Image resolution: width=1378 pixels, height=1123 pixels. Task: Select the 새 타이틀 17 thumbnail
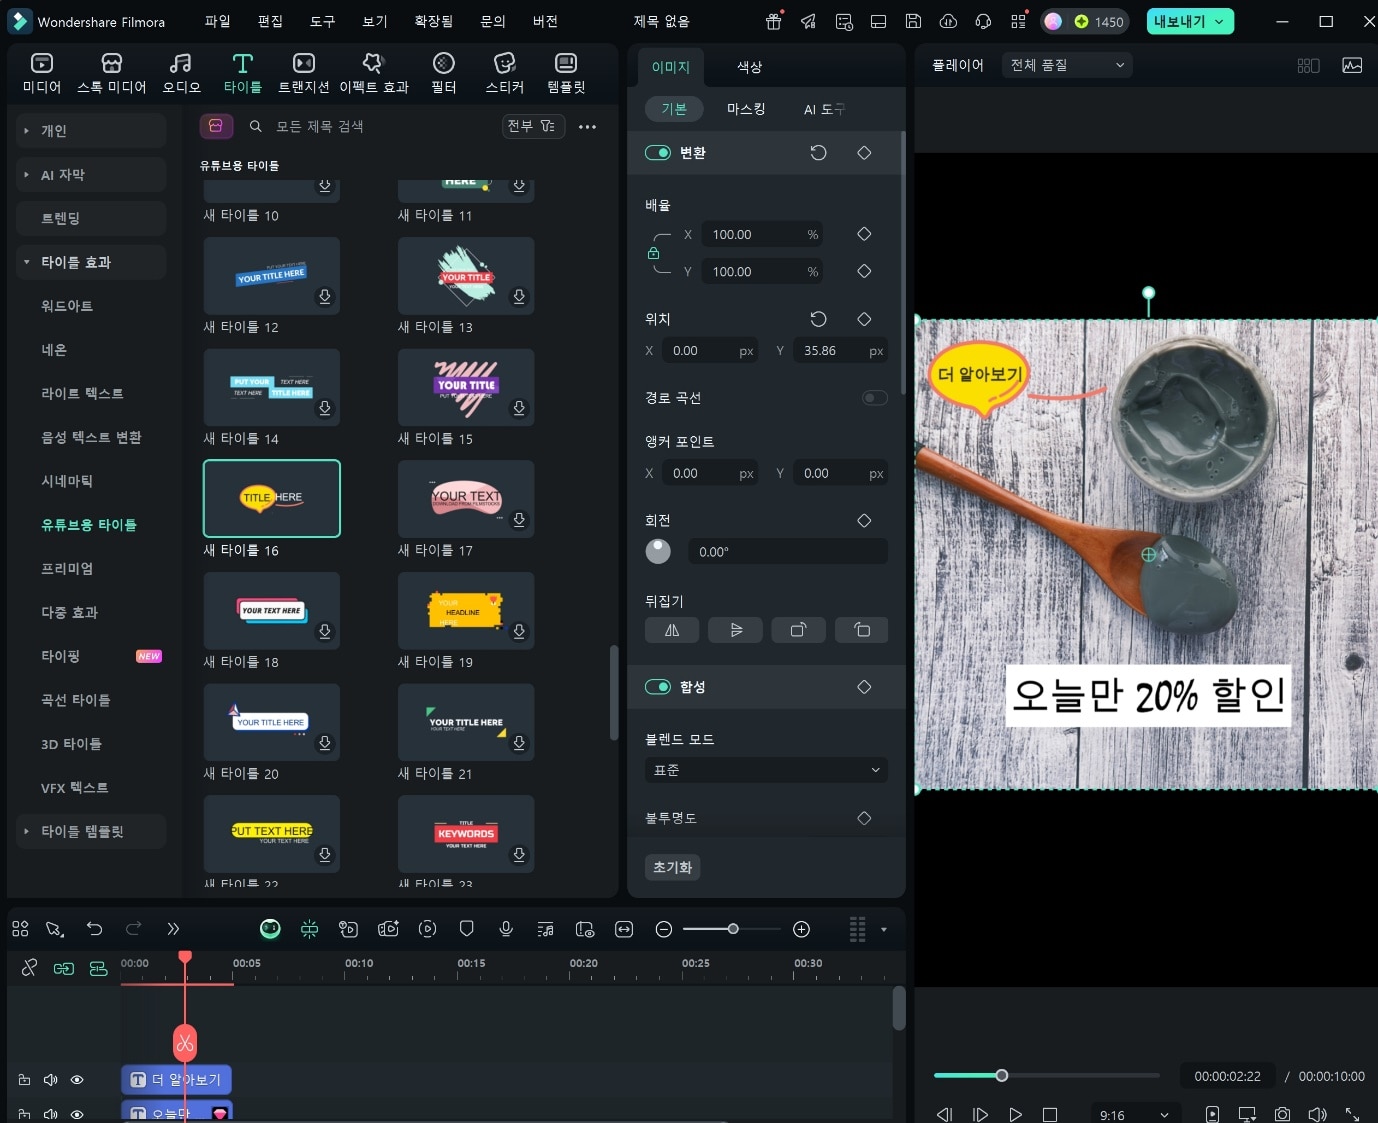(466, 498)
